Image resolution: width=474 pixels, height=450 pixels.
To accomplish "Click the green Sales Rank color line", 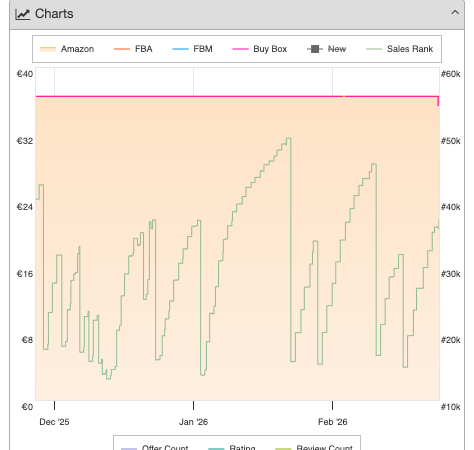I will pyautogui.click(x=374, y=49).
